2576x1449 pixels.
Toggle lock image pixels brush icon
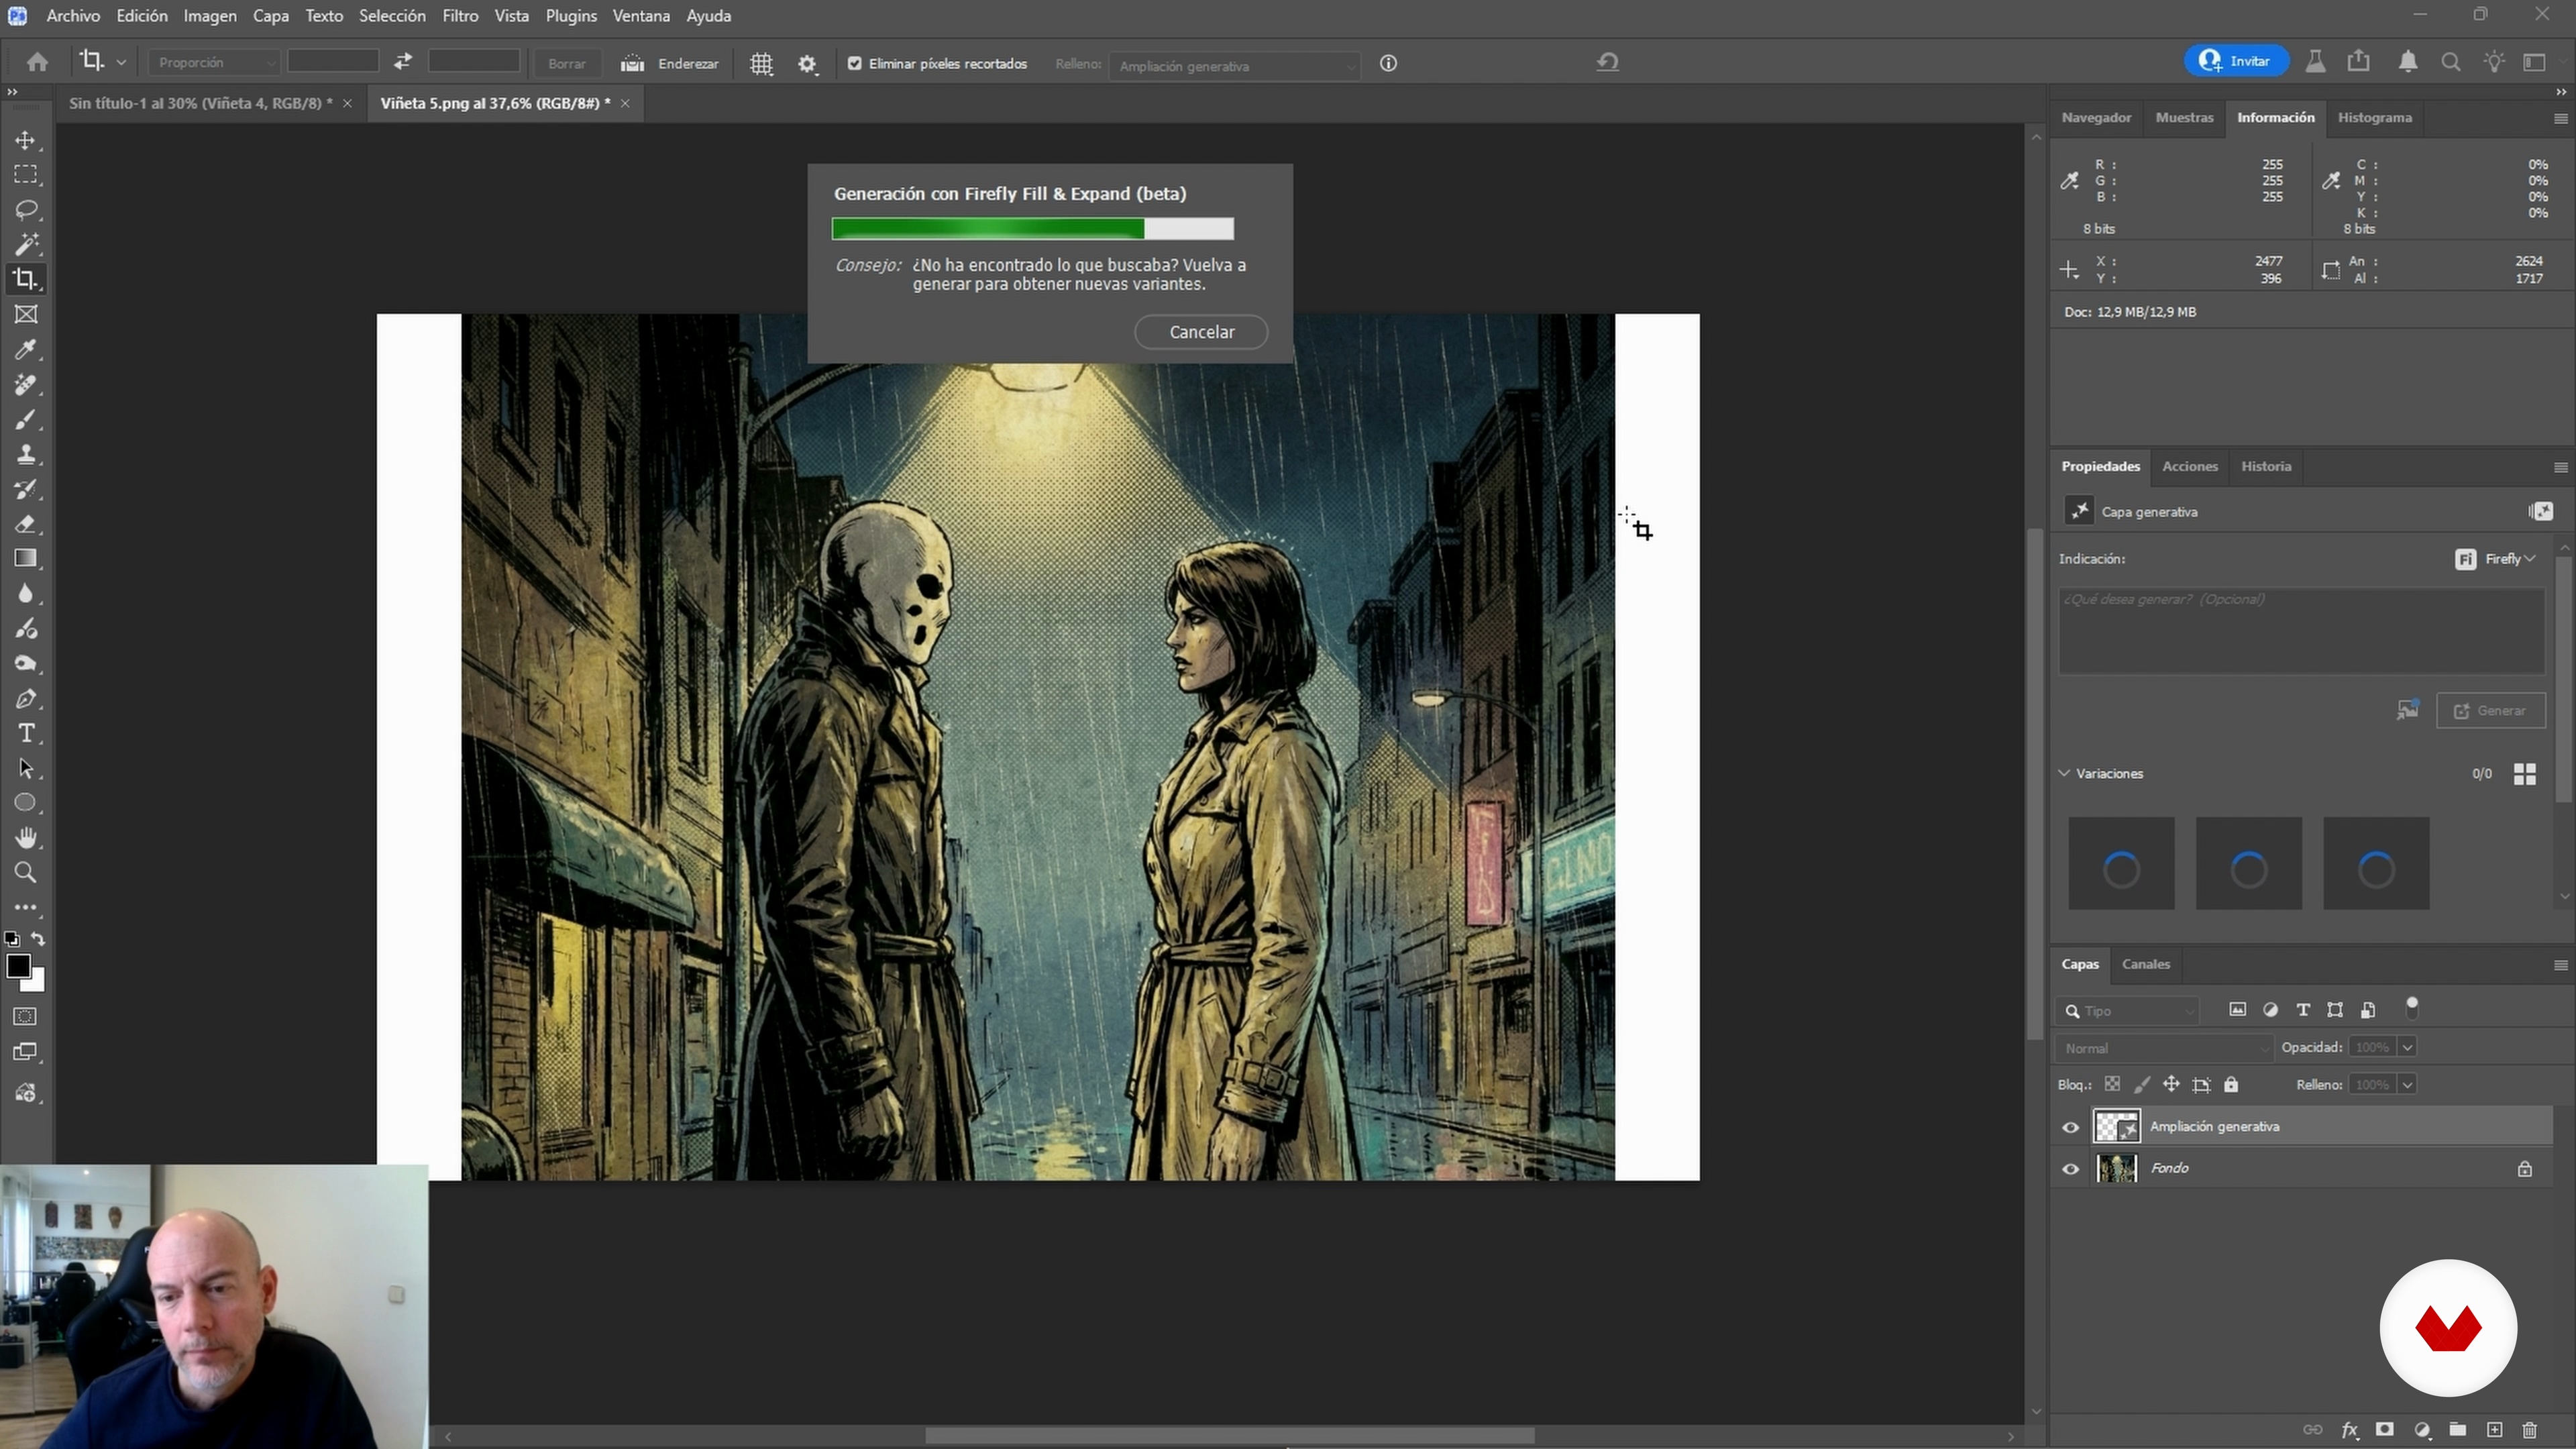click(x=2141, y=1084)
